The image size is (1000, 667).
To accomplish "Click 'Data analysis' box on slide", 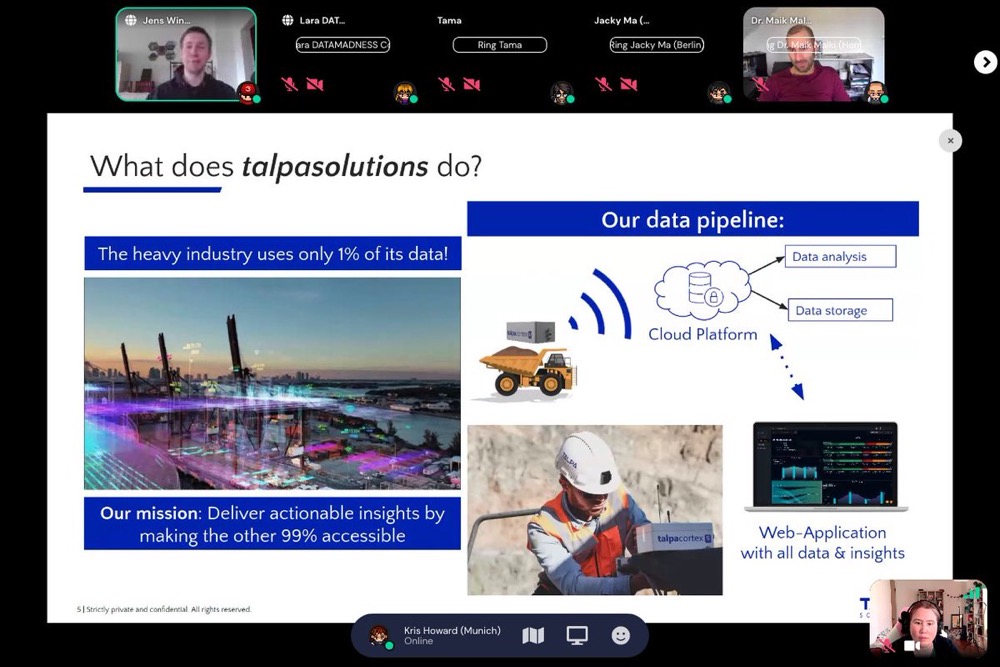I will 841,256.
